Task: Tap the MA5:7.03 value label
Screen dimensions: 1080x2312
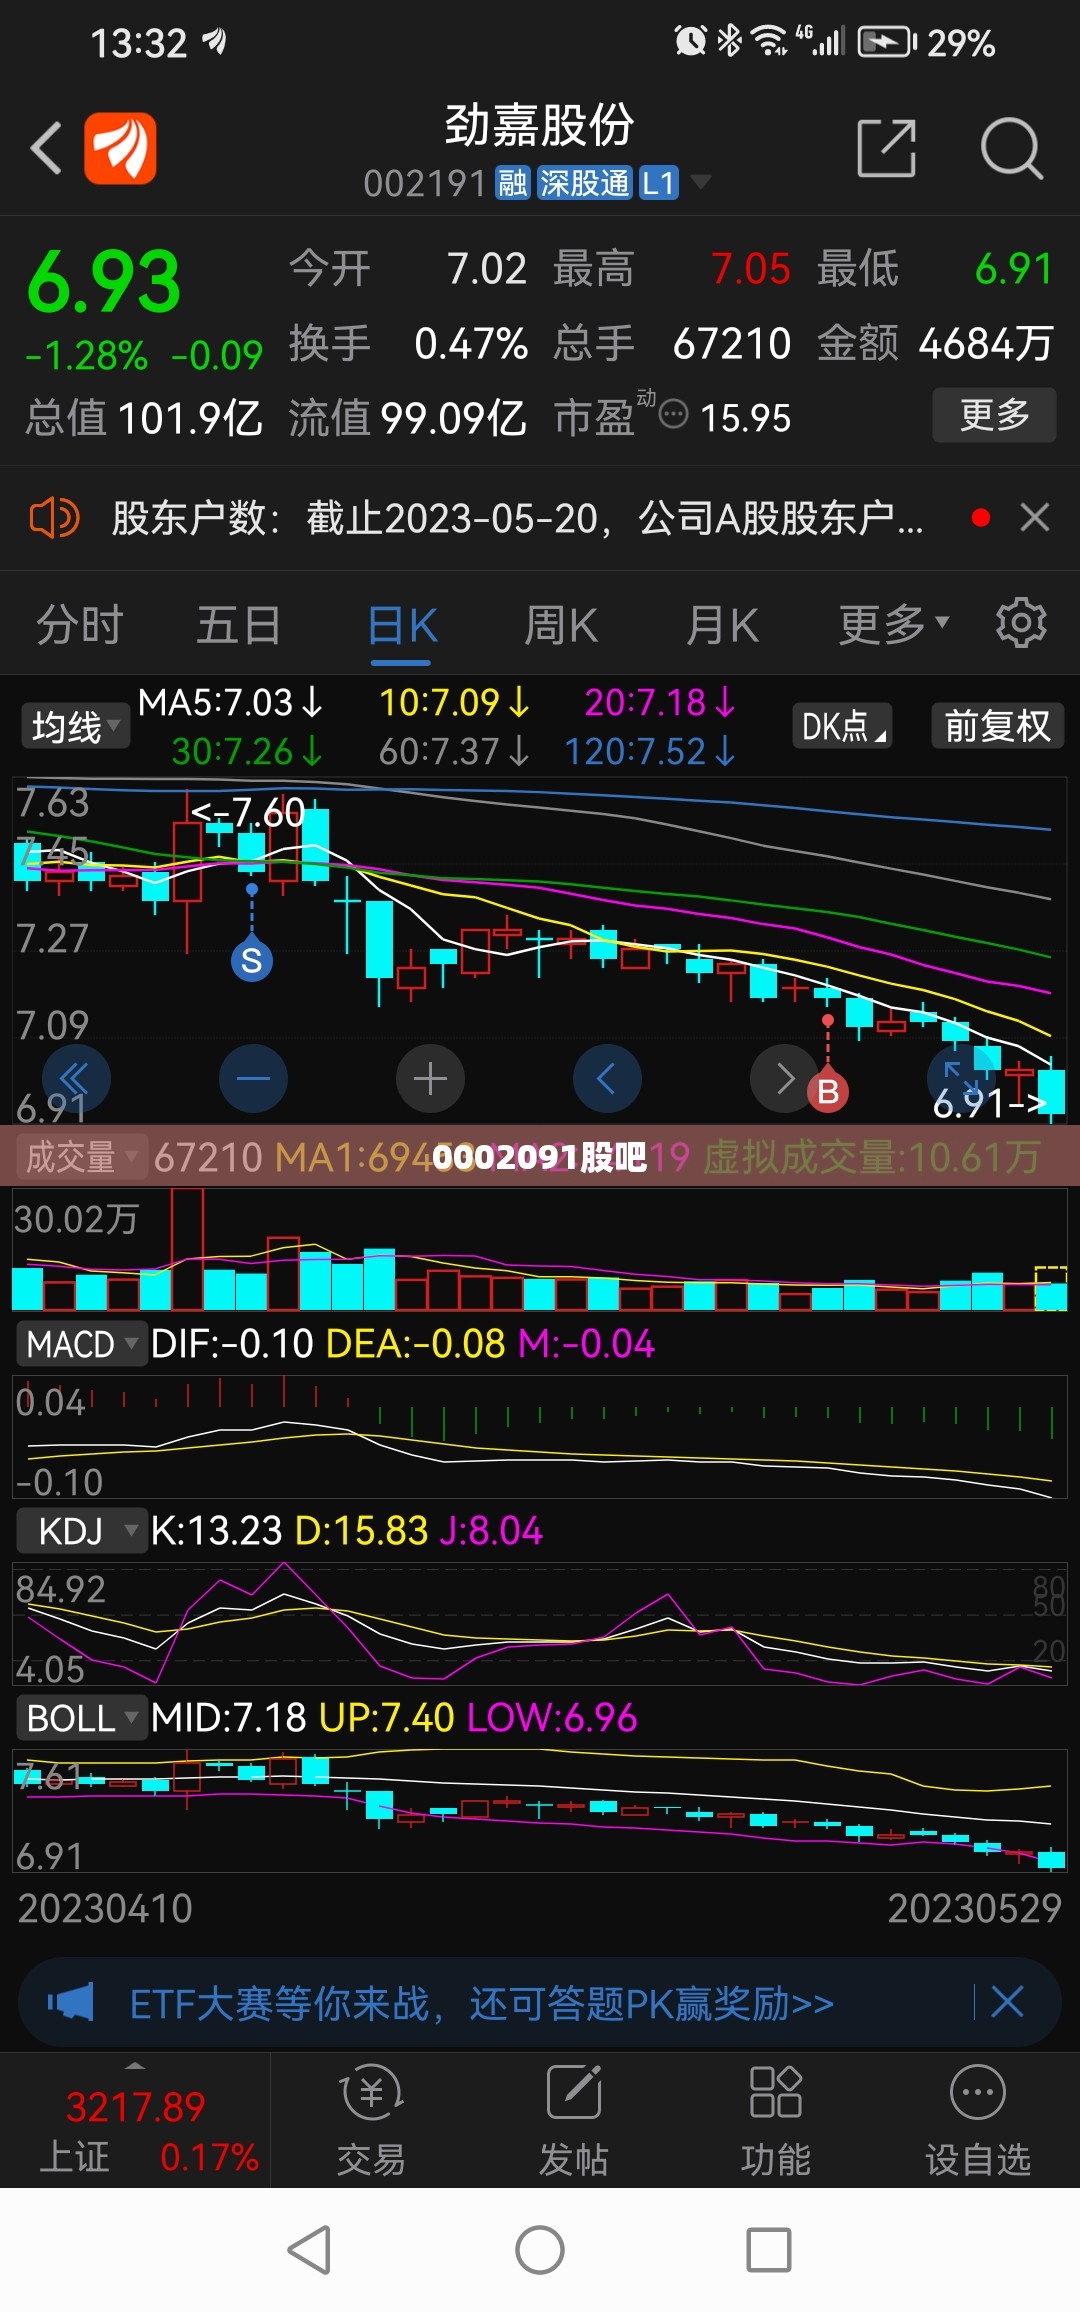Action: [x=231, y=702]
